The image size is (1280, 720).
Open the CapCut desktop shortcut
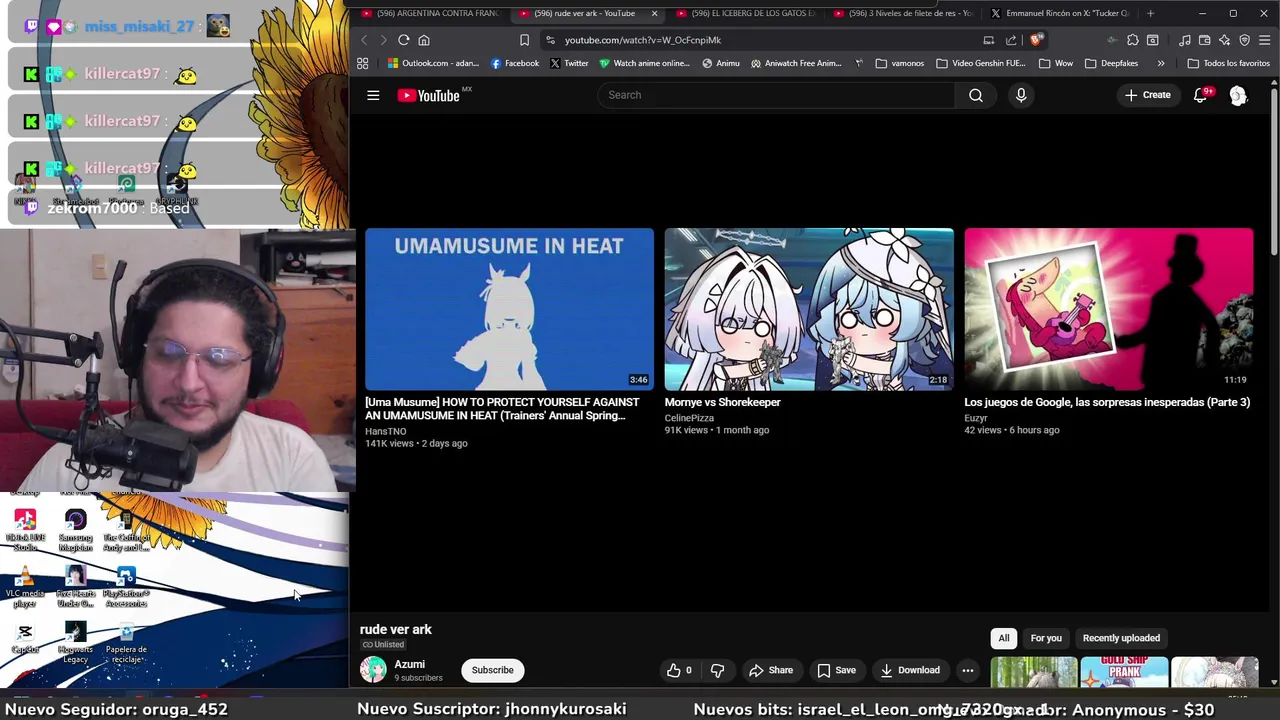pos(25,639)
